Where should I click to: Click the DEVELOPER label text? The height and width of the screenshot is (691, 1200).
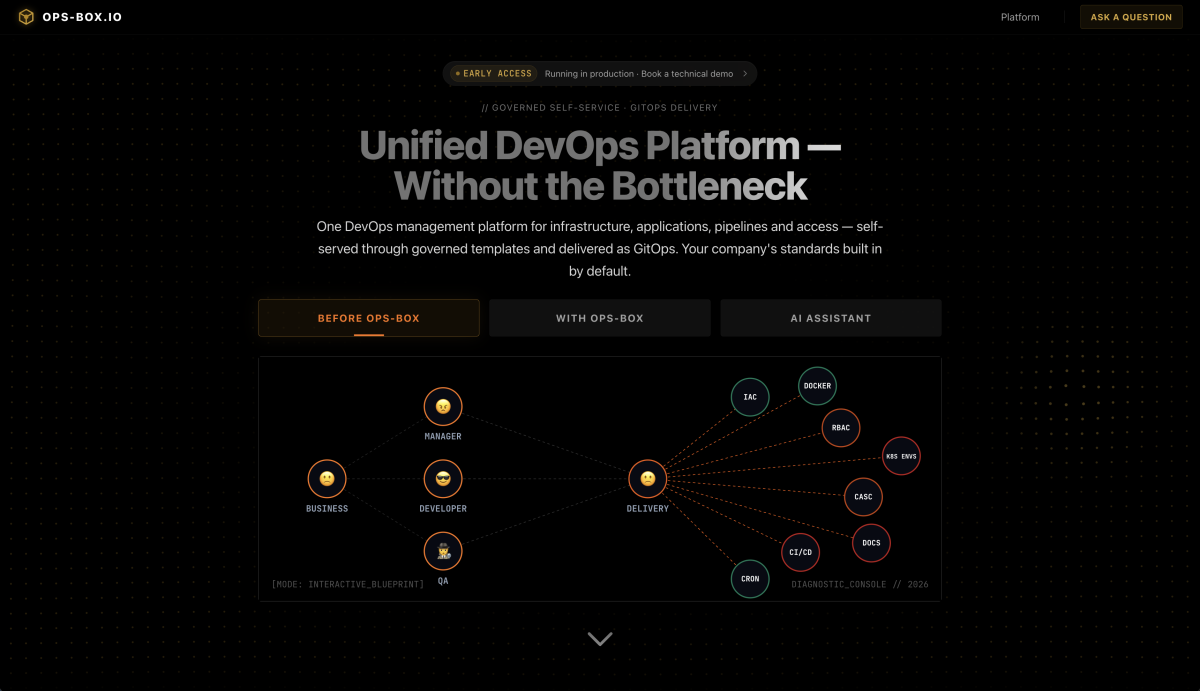coord(443,509)
